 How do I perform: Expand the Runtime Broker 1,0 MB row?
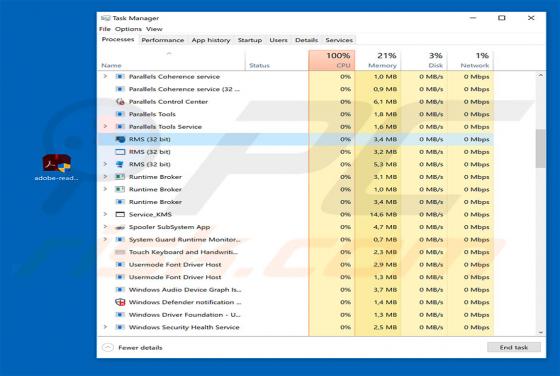105,189
